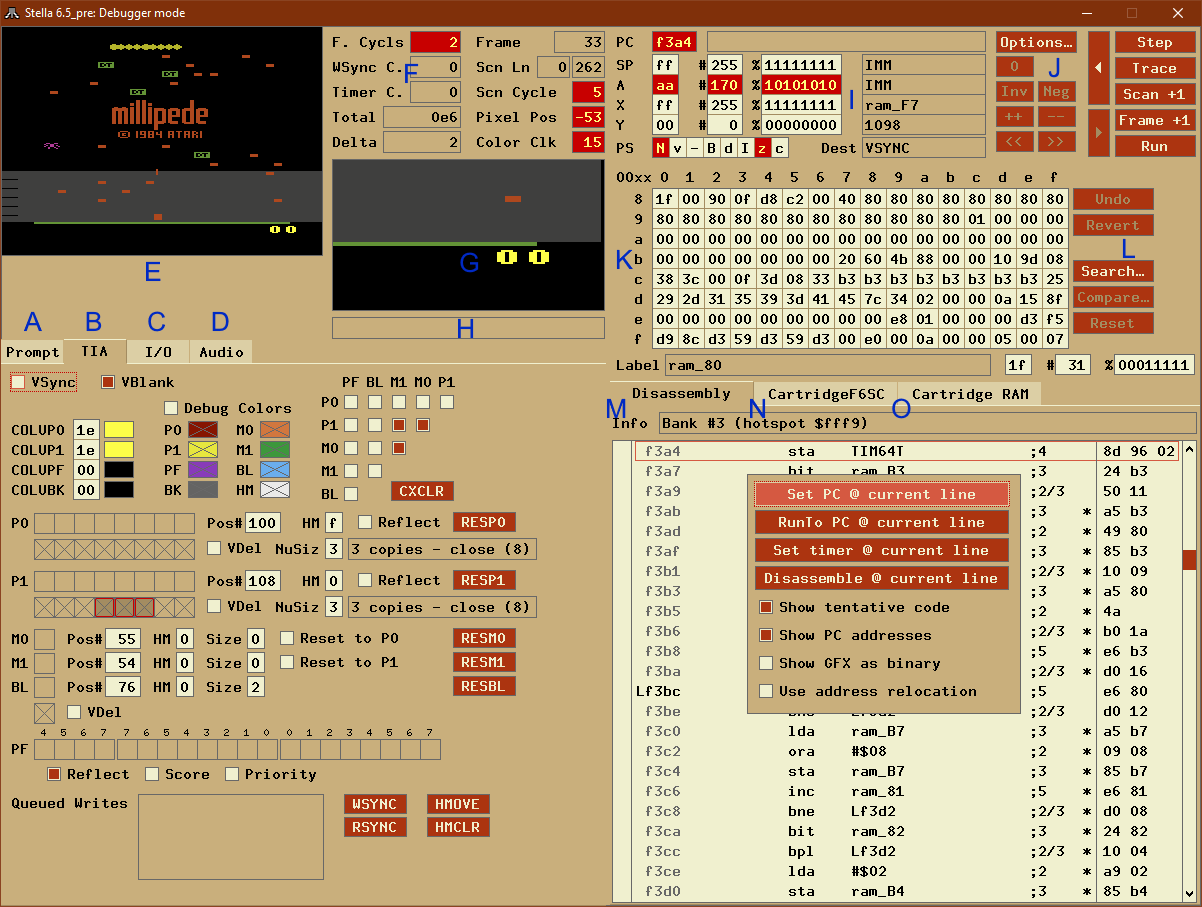Click the BL blue debug color swatch
Screen dimensions: 1202x907
(x=274, y=470)
